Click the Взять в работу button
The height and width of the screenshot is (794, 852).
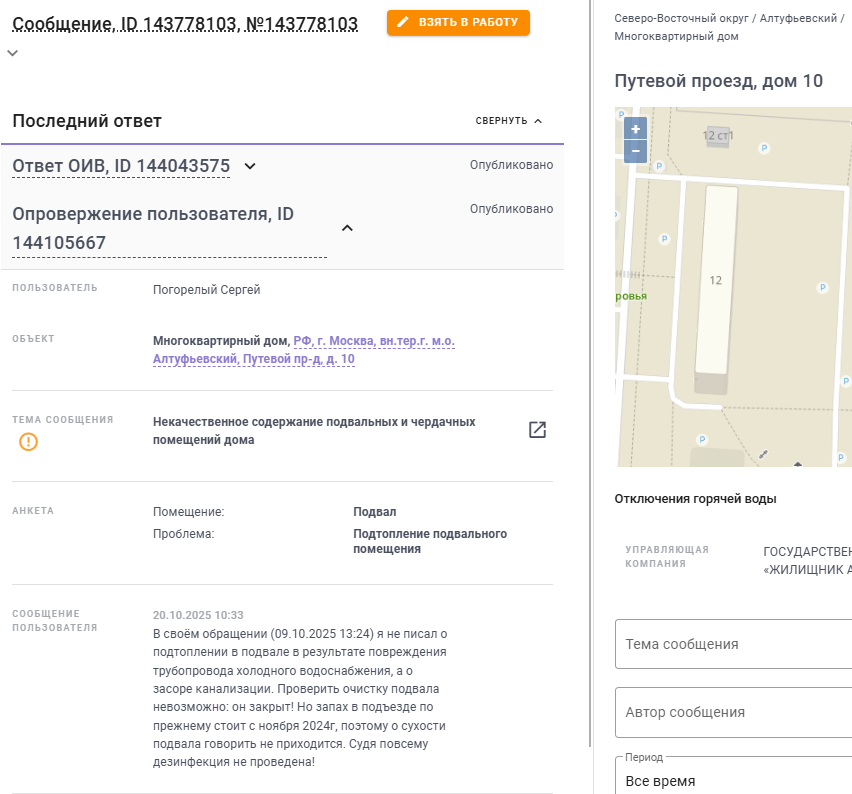pos(458,23)
